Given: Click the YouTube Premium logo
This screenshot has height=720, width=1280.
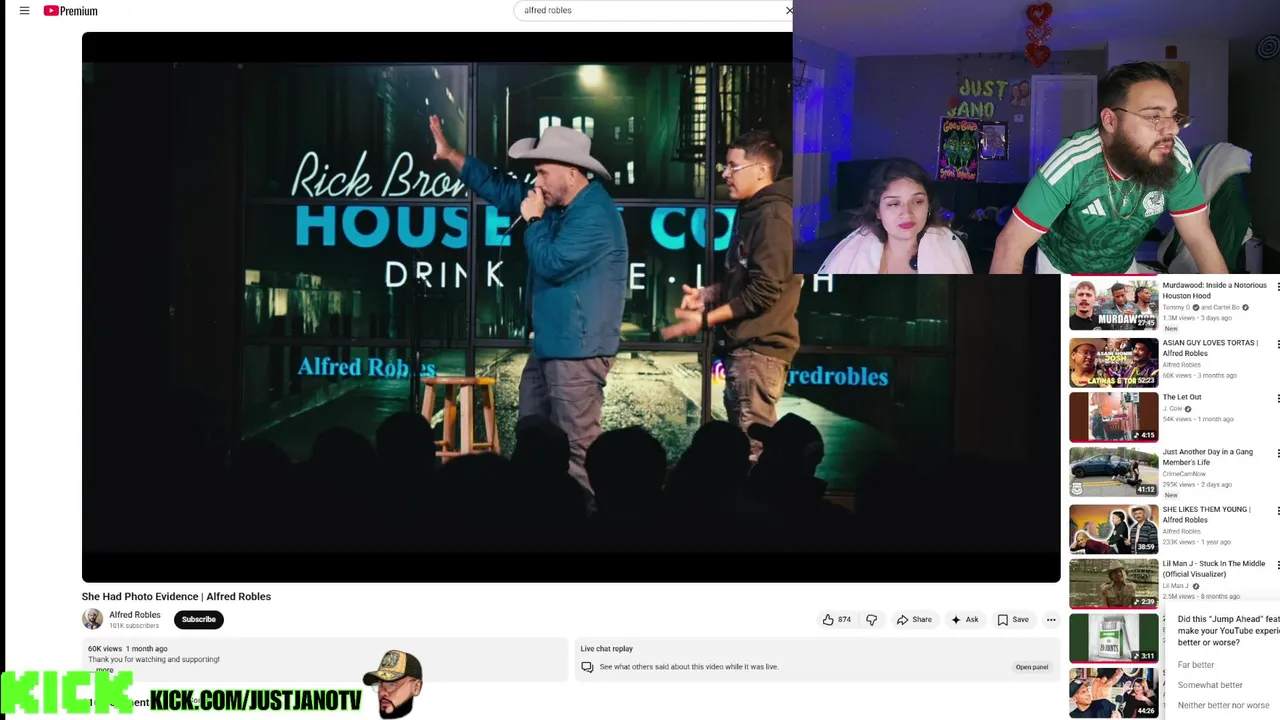Looking at the screenshot, I should tap(71, 11).
